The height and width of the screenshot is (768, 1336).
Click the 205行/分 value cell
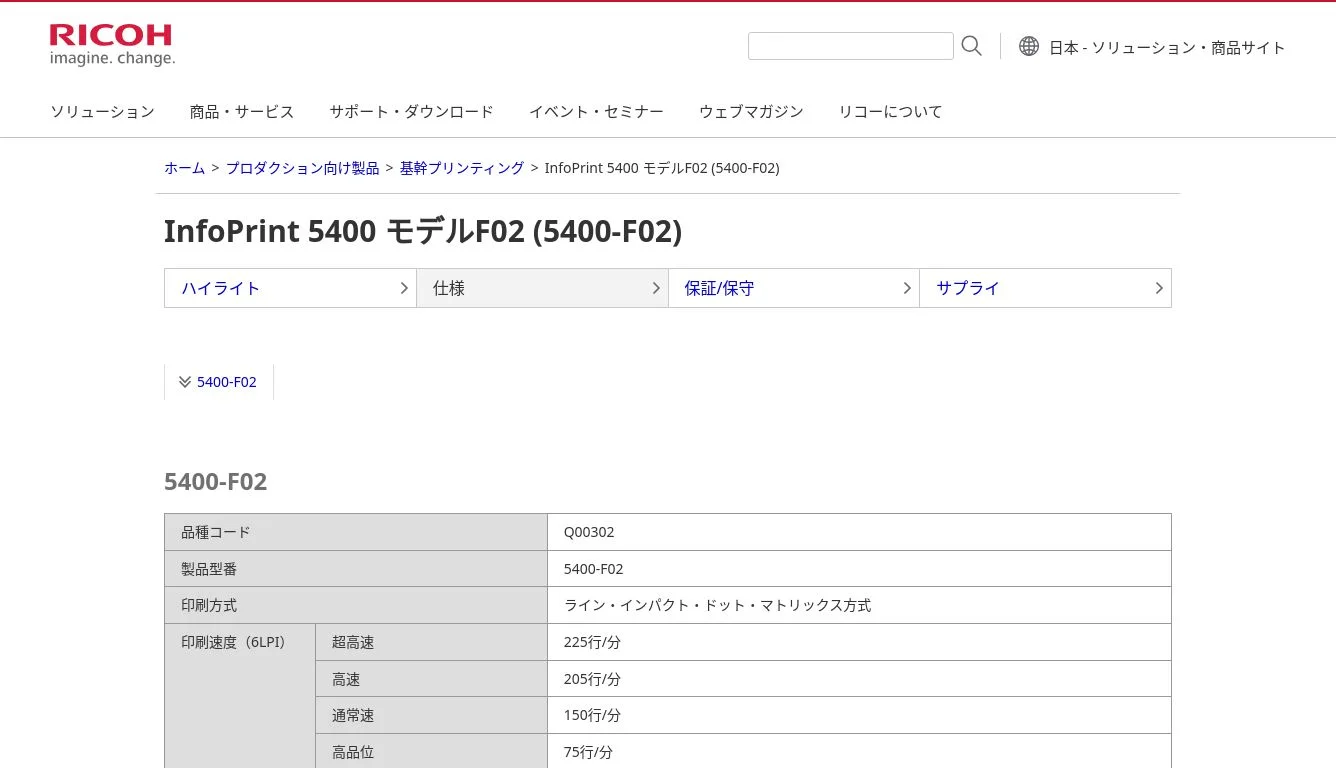point(859,679)
